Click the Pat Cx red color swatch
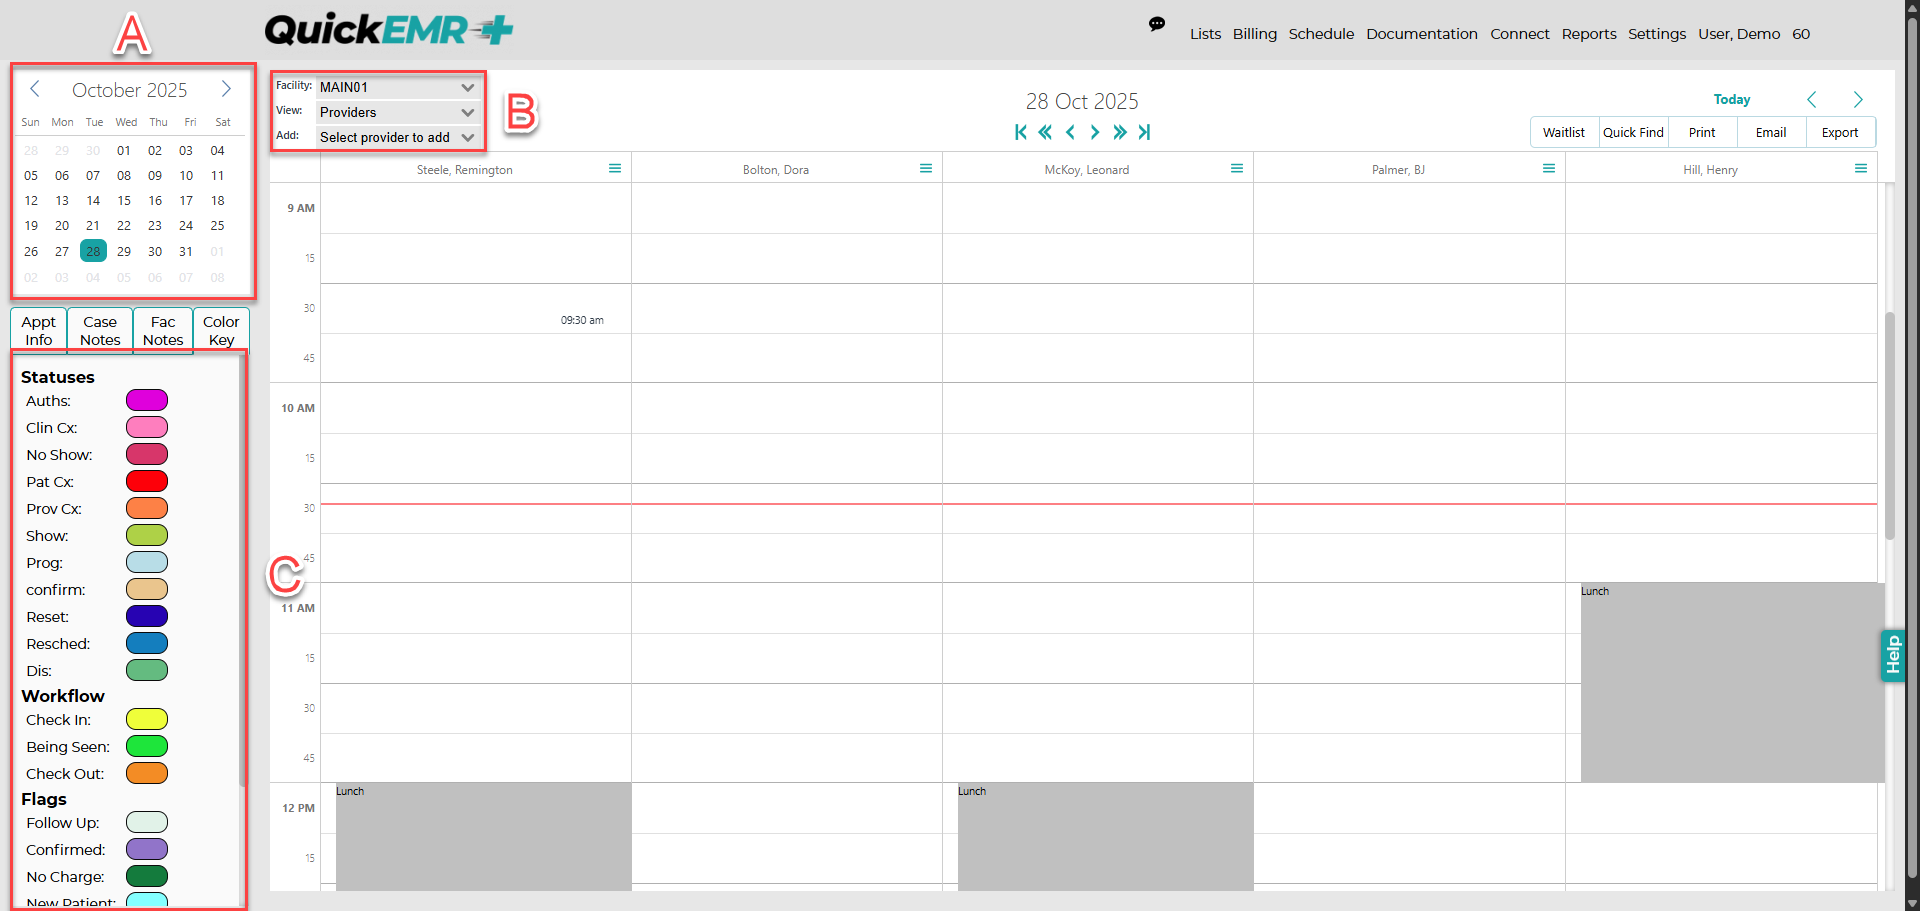Viewport: 1920px width, 911px height. [x=147, y=481]
